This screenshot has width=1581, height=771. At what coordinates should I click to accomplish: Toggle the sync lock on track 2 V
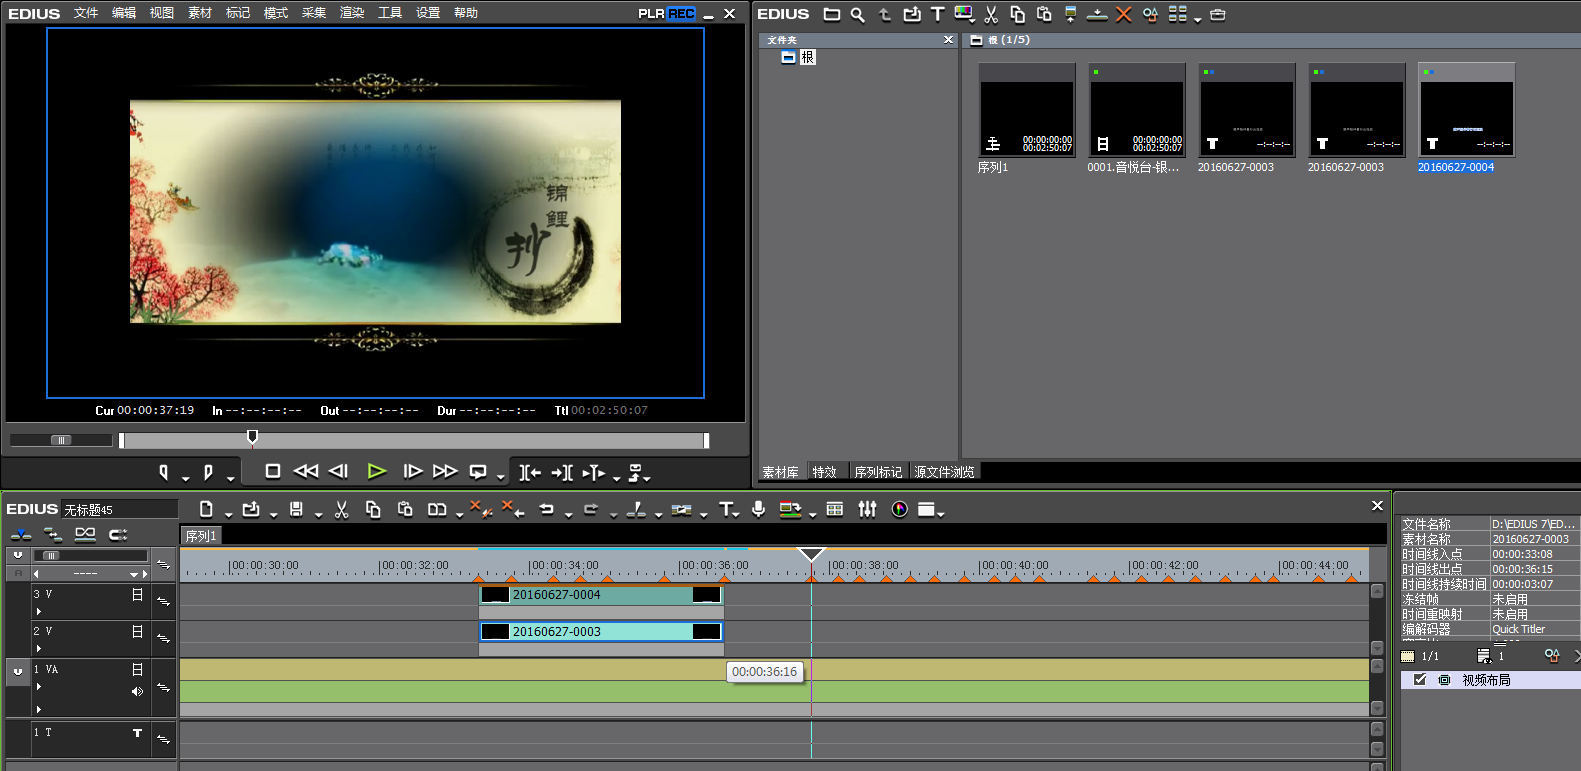click(163, 638)
